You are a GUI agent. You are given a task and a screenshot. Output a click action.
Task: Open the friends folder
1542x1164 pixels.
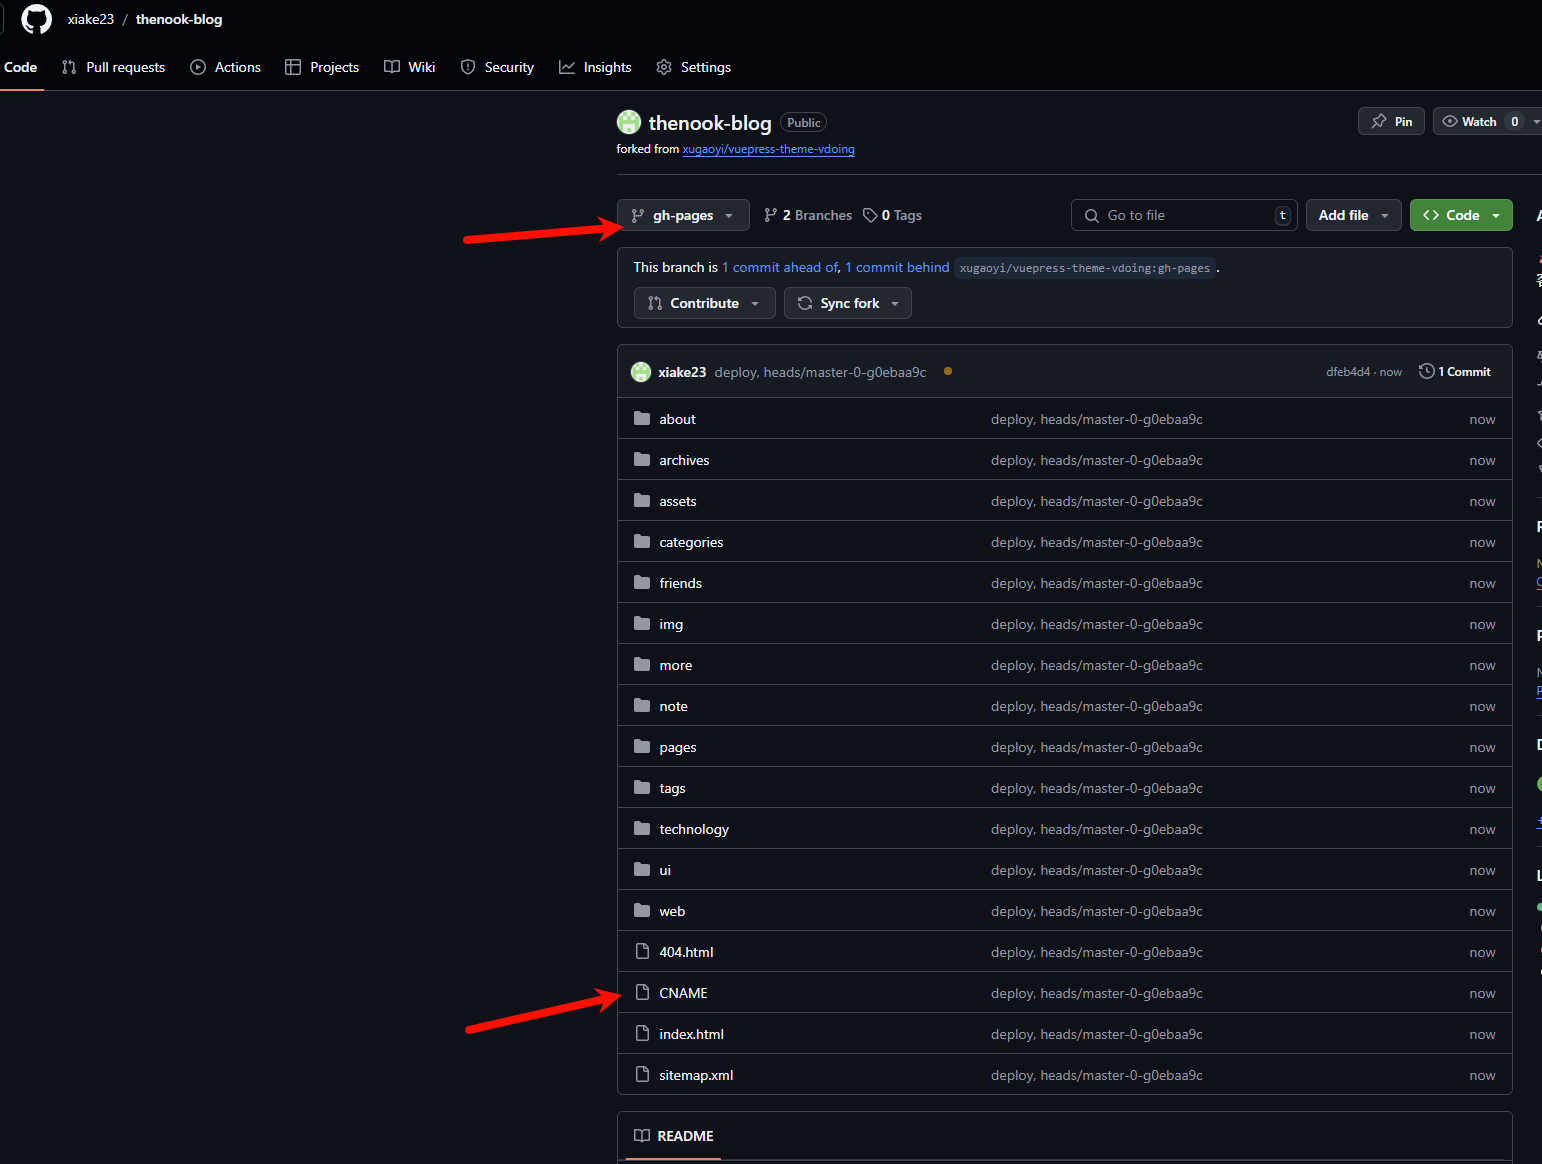coord(680,583)
